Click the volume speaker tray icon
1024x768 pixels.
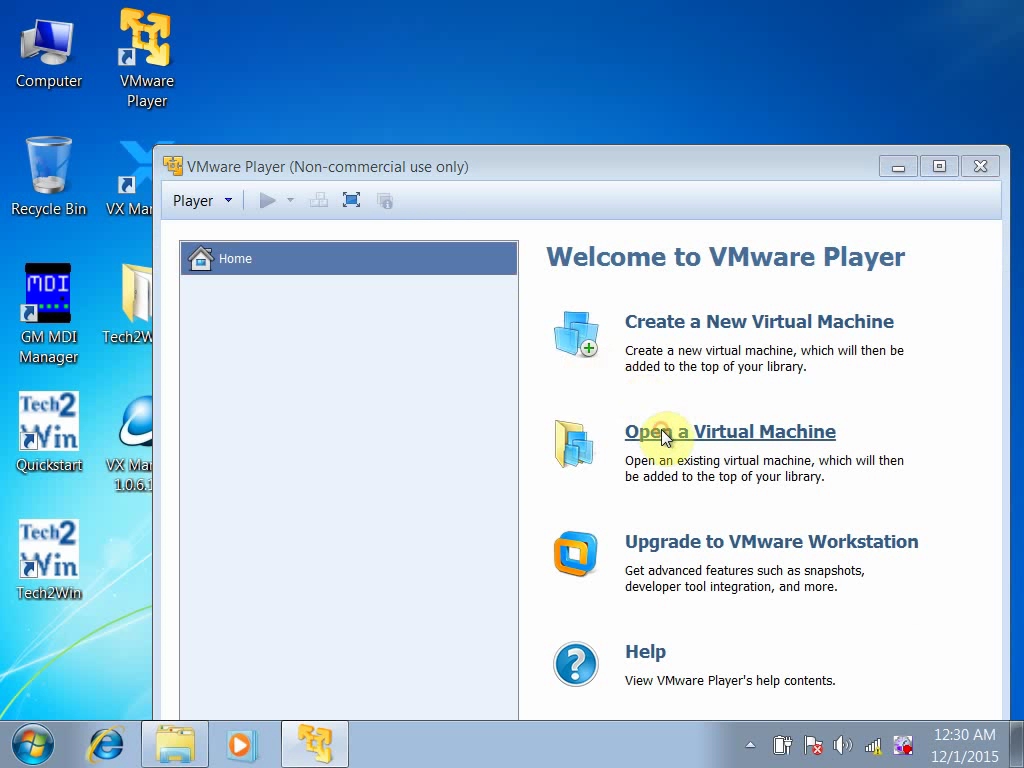point(842,744)
